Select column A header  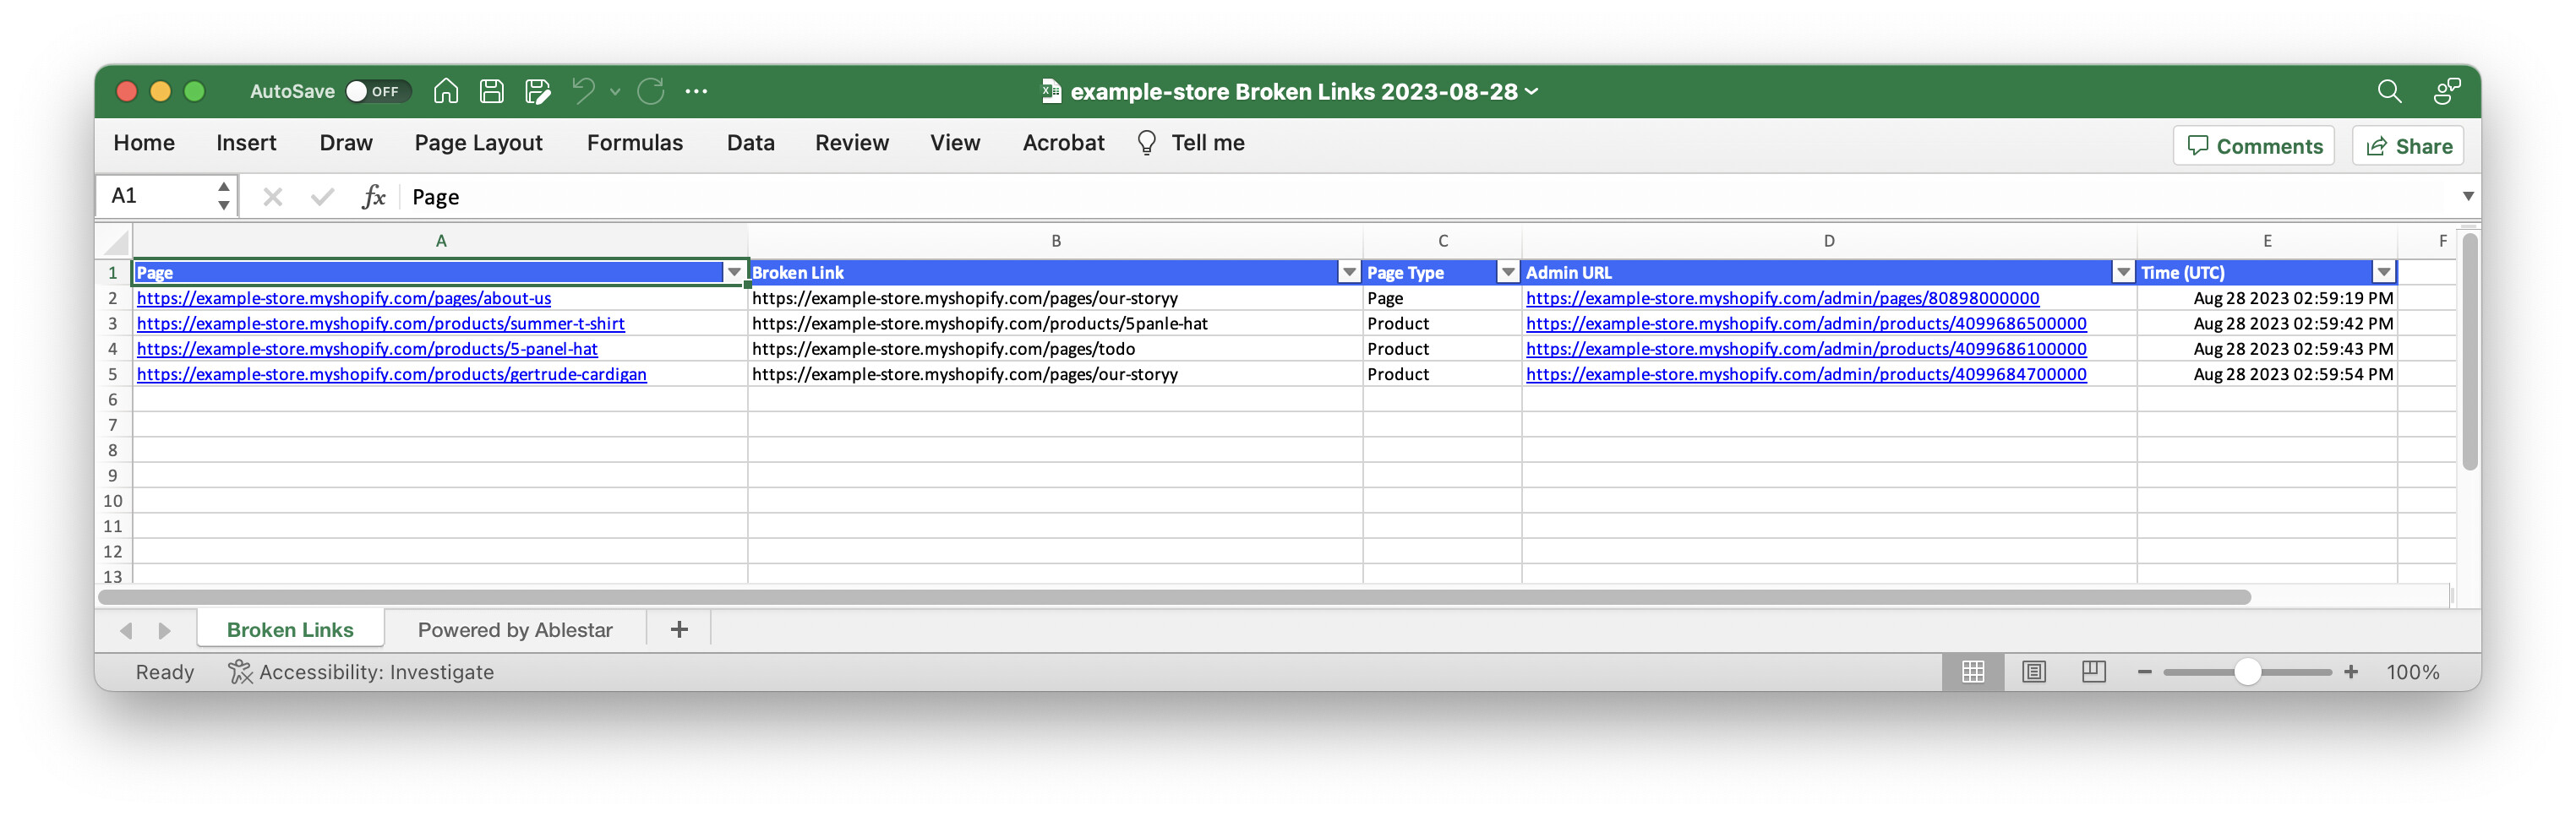[441, 241]
